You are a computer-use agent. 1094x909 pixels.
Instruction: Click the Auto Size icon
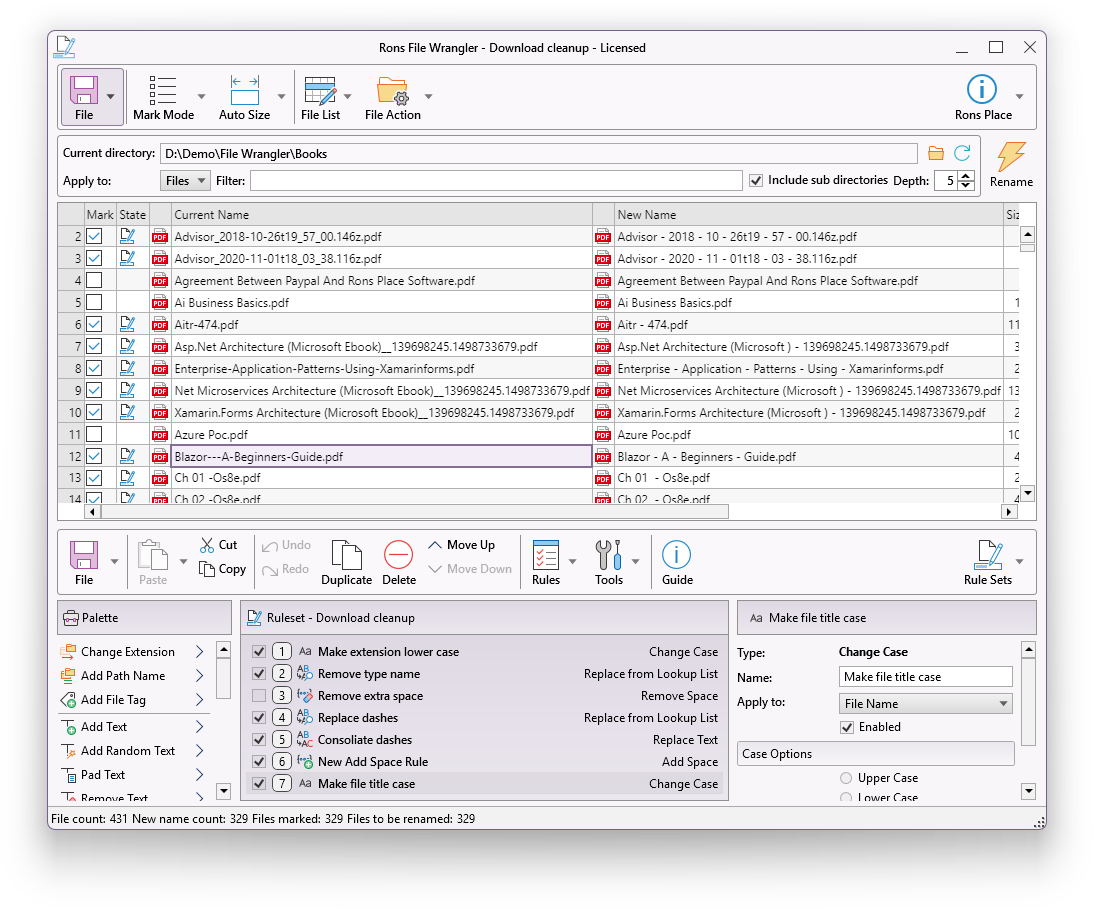[245, 91]
